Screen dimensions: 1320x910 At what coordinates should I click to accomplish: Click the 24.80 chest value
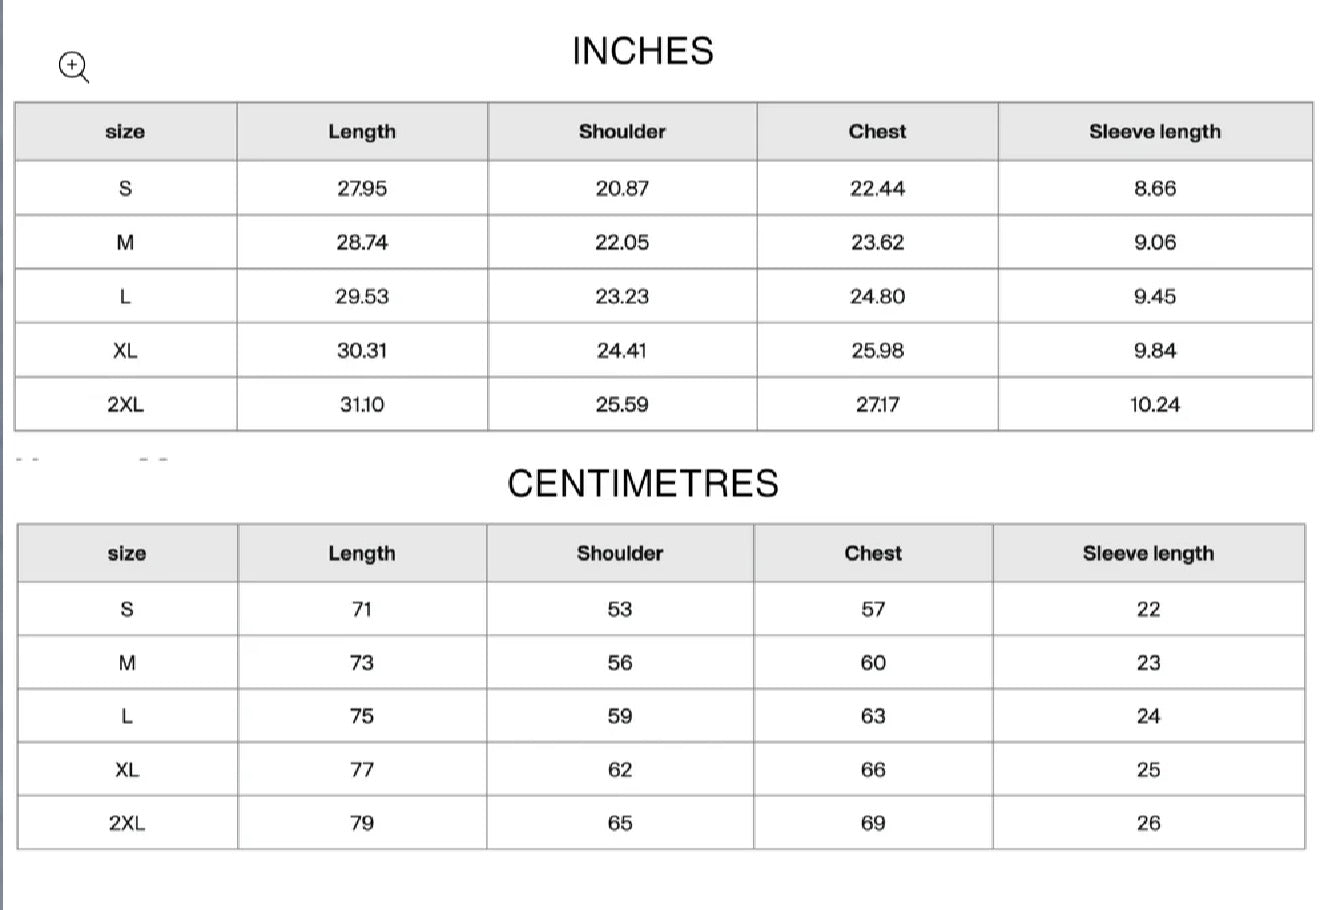pyautogui.click(x=878, y=296)
